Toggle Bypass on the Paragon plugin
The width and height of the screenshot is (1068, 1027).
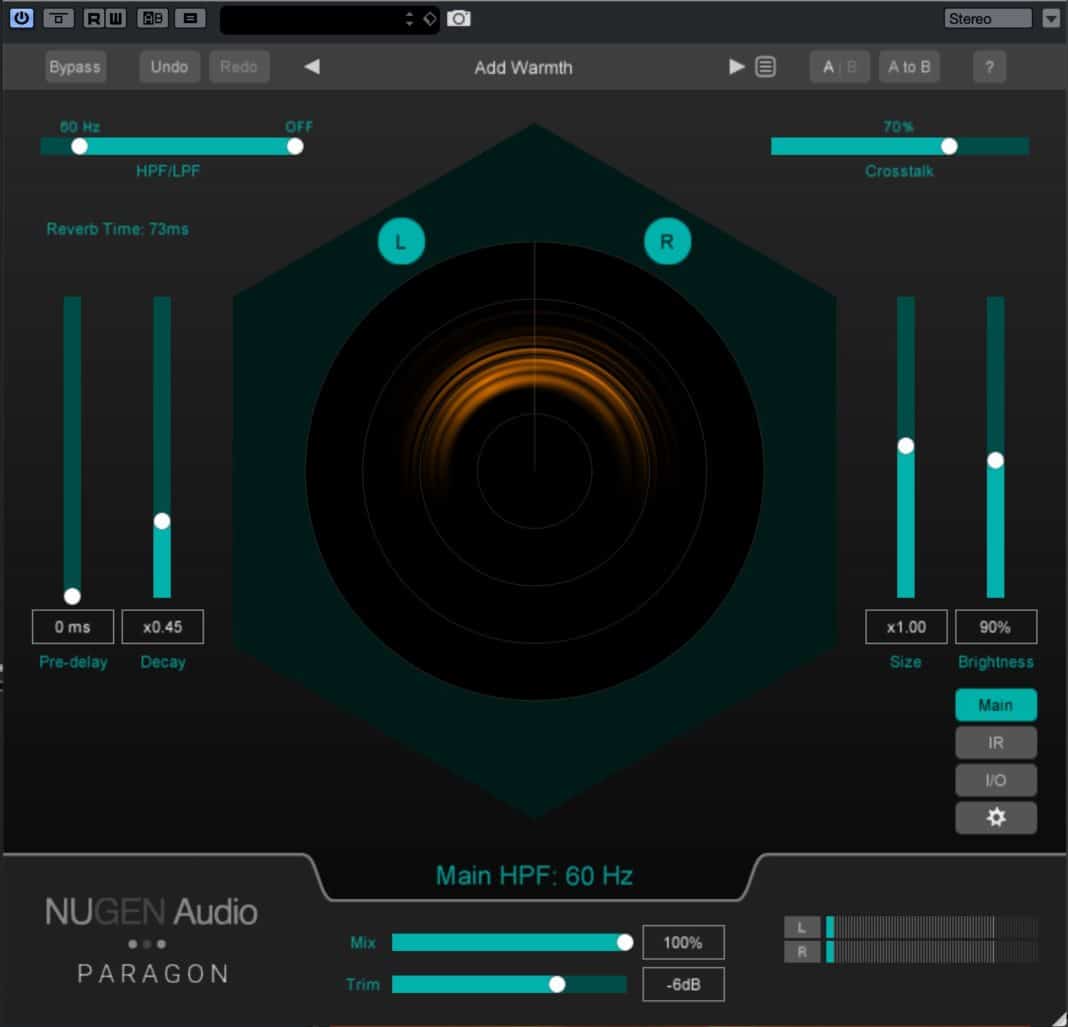click(x=75, y=67)
